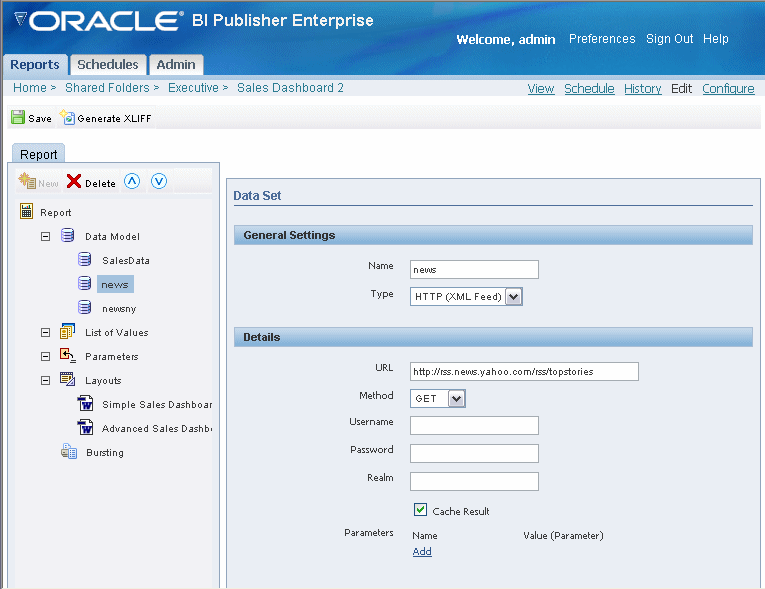Open Preferences

coord(602,39)
